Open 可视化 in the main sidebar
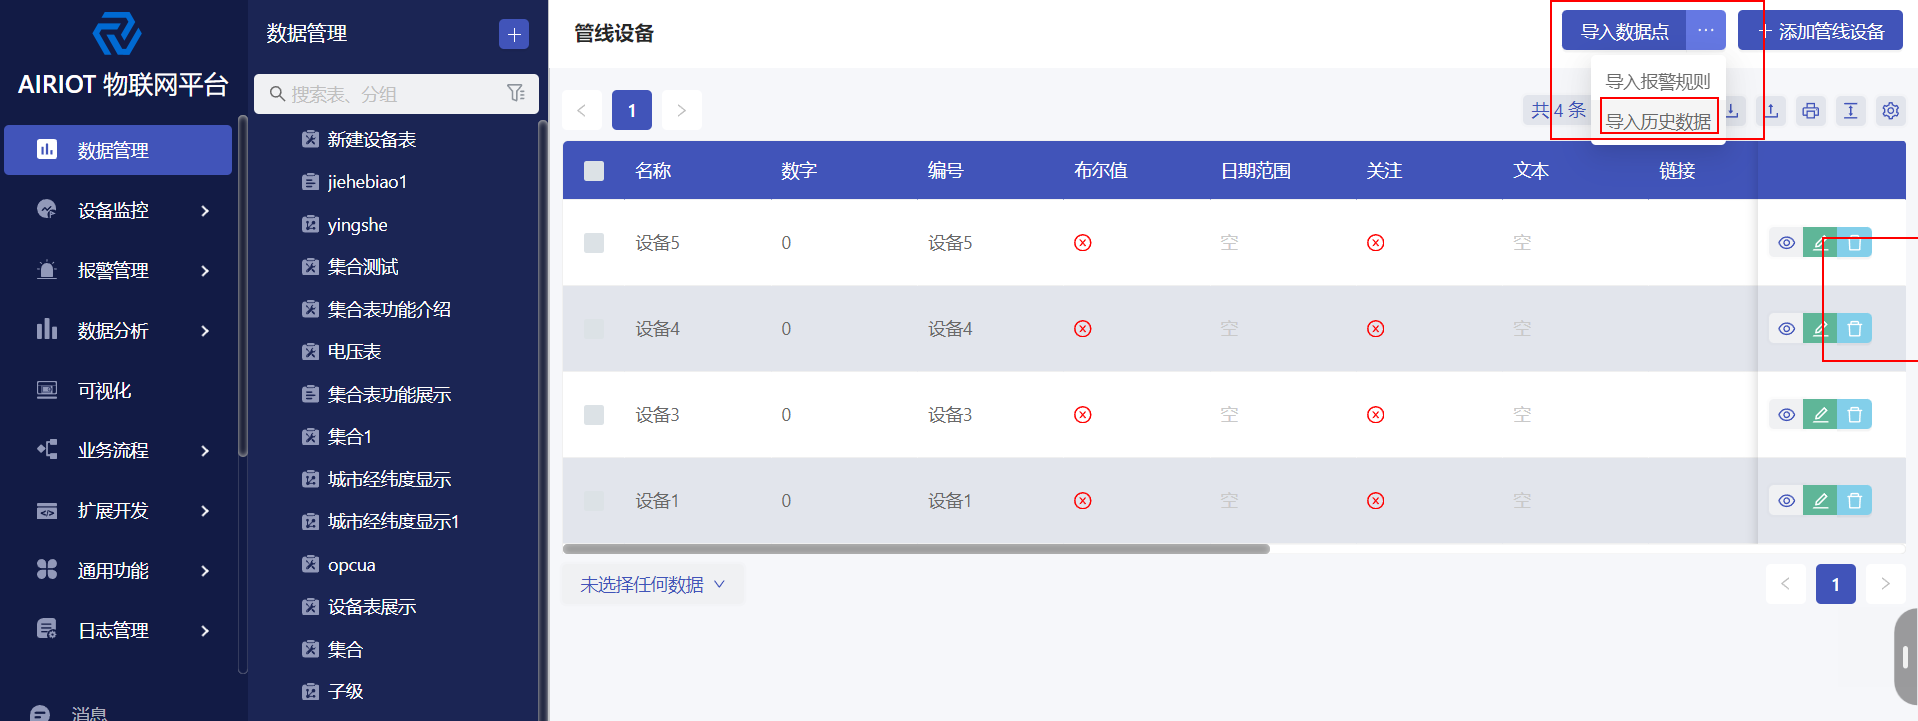This screenshot has width=1918, height=721. [118, 390]
